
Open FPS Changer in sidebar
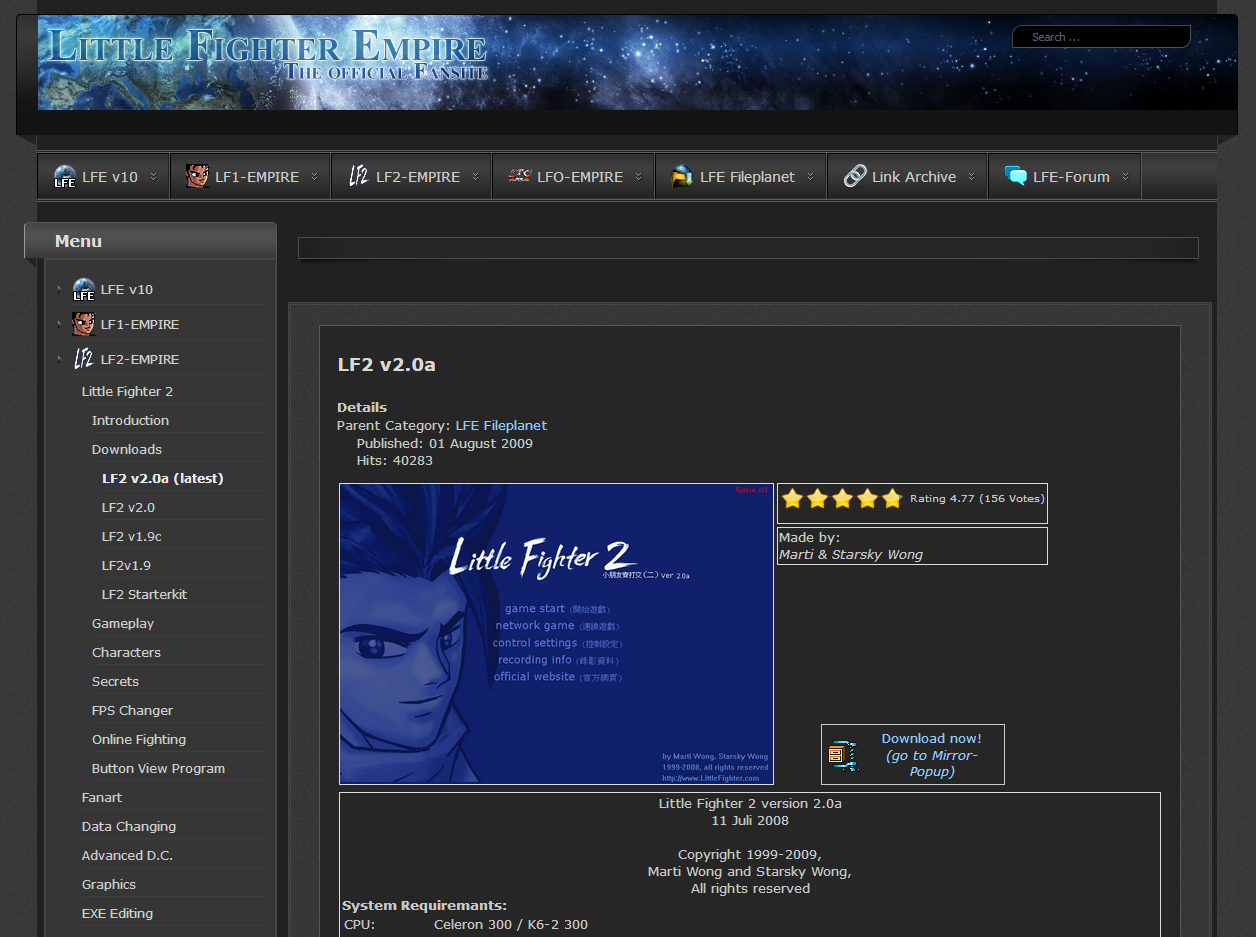tap(132, 710)
